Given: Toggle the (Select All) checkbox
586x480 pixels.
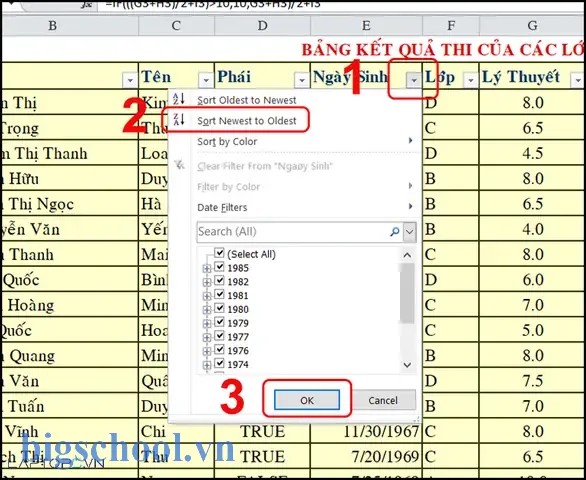Looking at the screenshot, I should pyautogui.click(x=219, y=253).
